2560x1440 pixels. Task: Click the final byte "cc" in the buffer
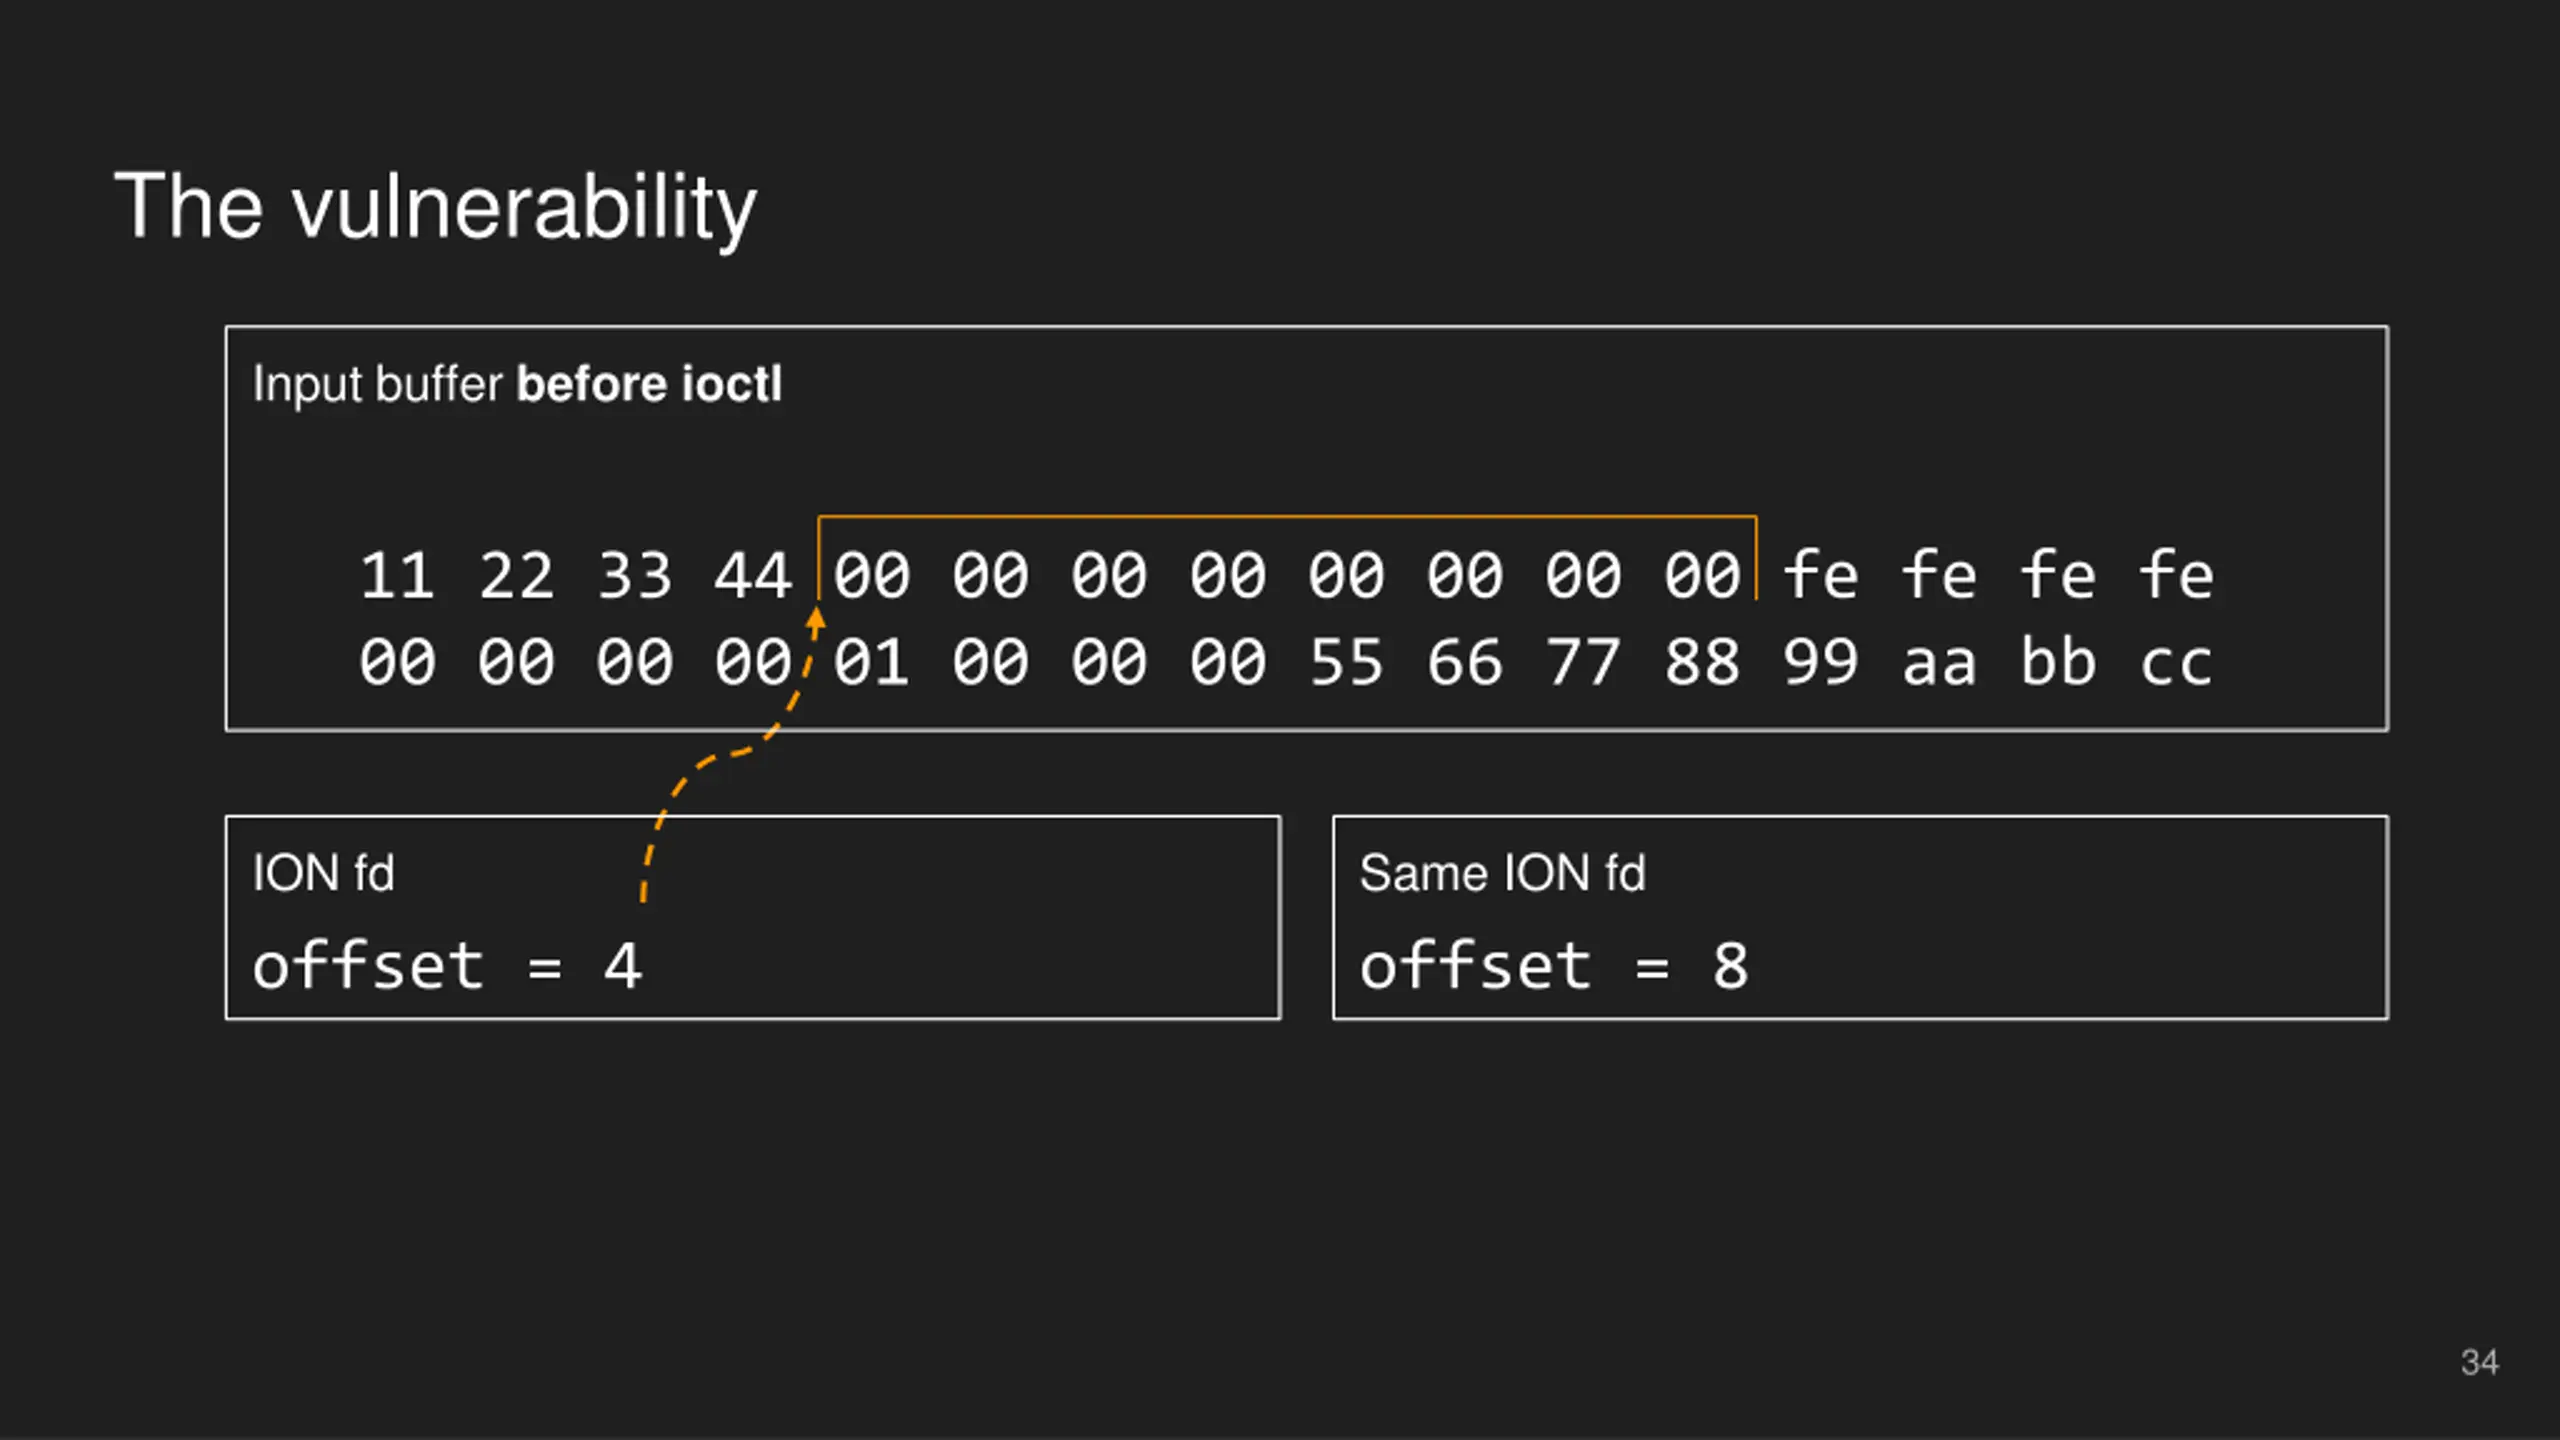tap(2176, 662)
